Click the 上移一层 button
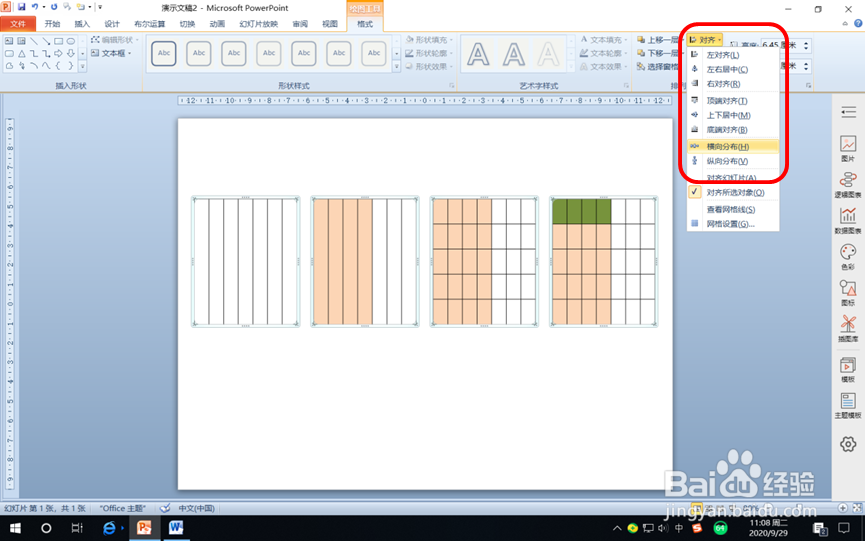The image size is (865, 541). coord(657,40)
